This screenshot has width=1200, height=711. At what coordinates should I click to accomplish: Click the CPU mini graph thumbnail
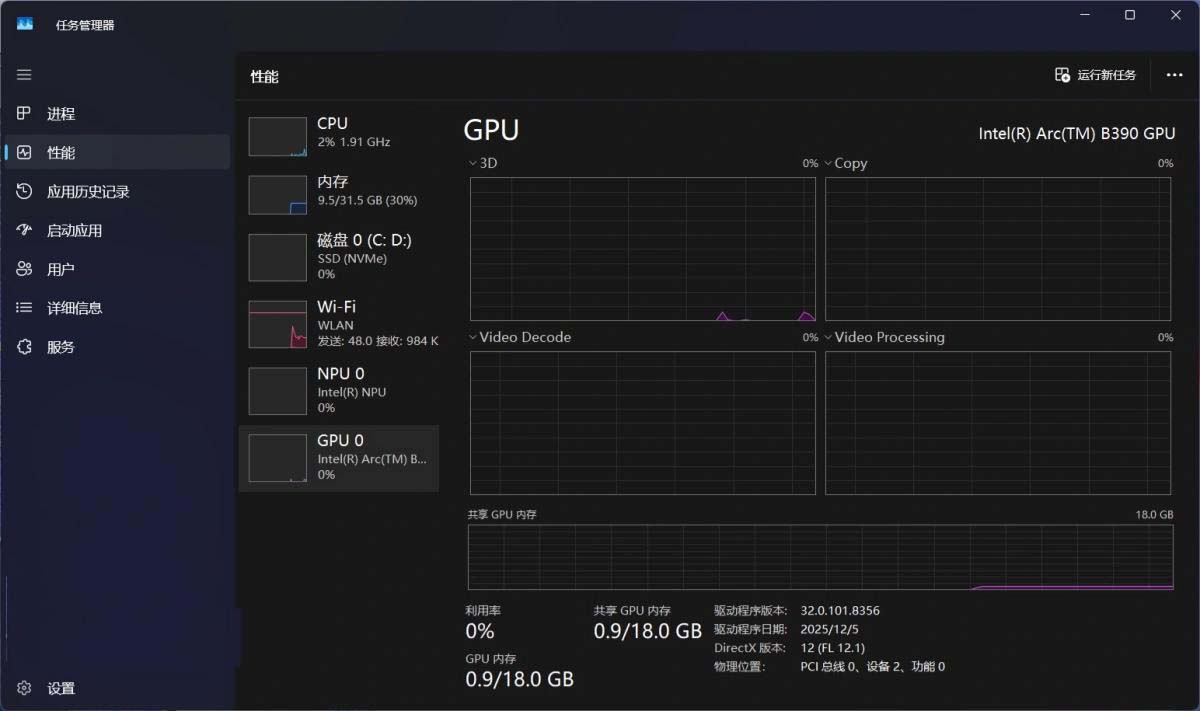coord(277,137)
